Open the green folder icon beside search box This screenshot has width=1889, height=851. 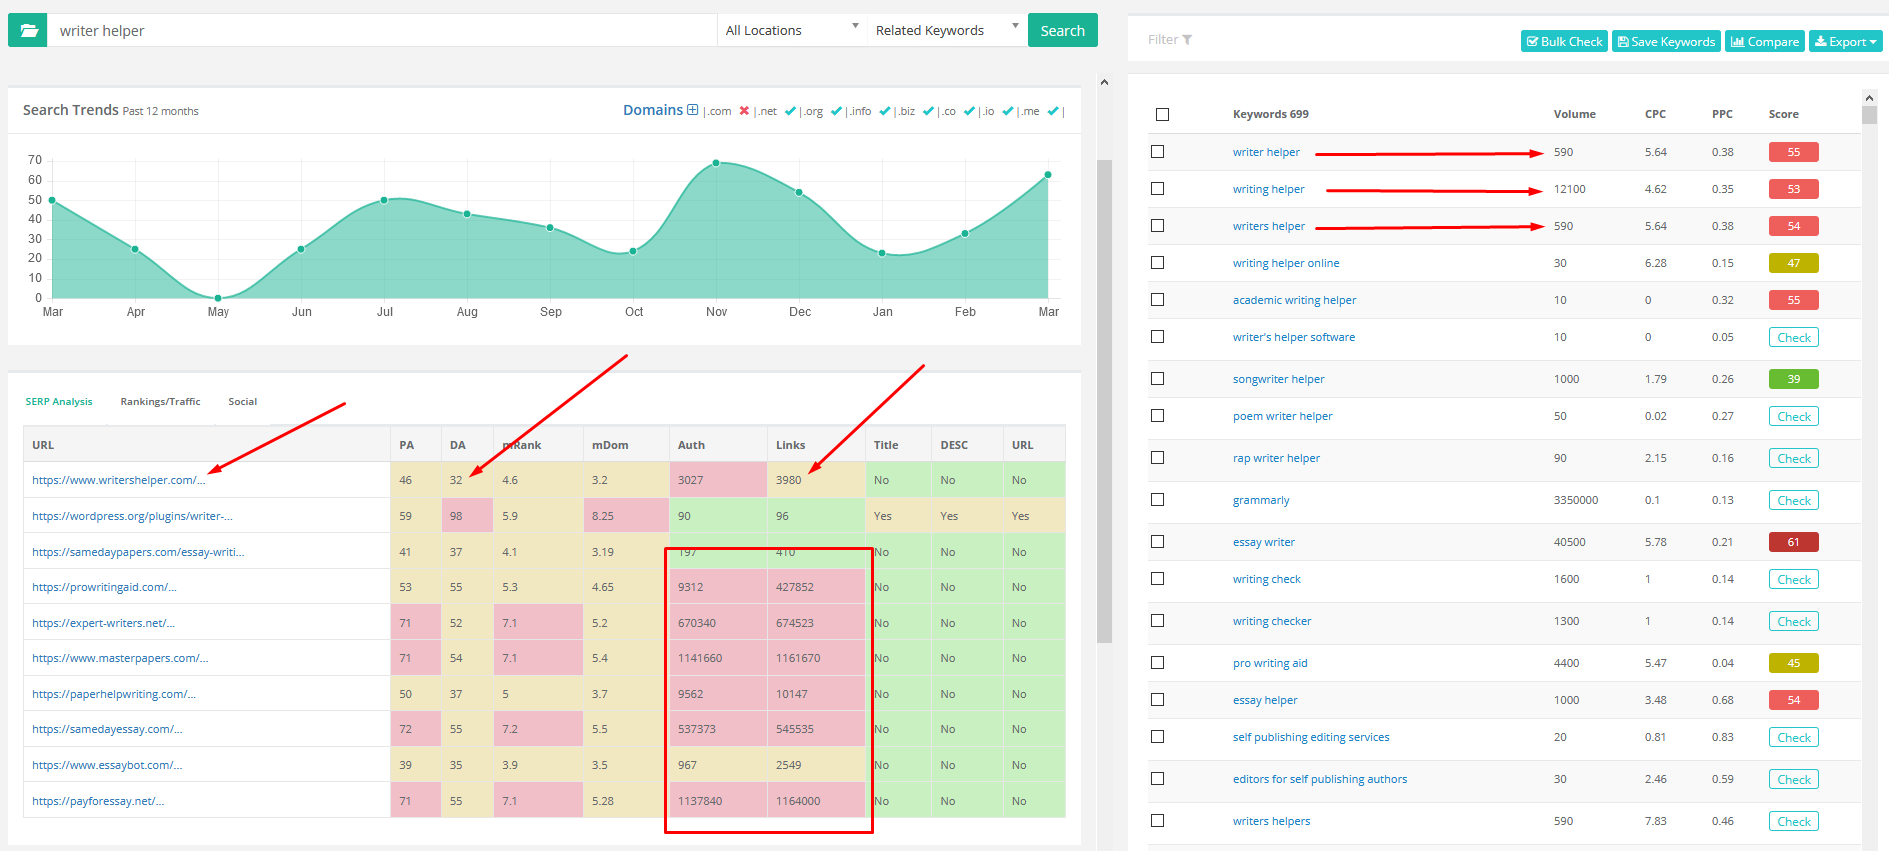click(x=28, y=30)
